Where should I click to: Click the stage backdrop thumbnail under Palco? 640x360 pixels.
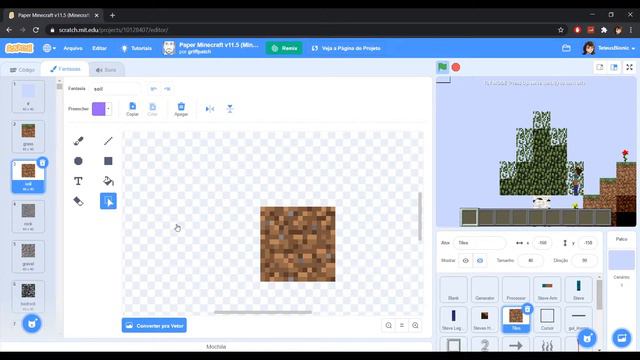622,260
